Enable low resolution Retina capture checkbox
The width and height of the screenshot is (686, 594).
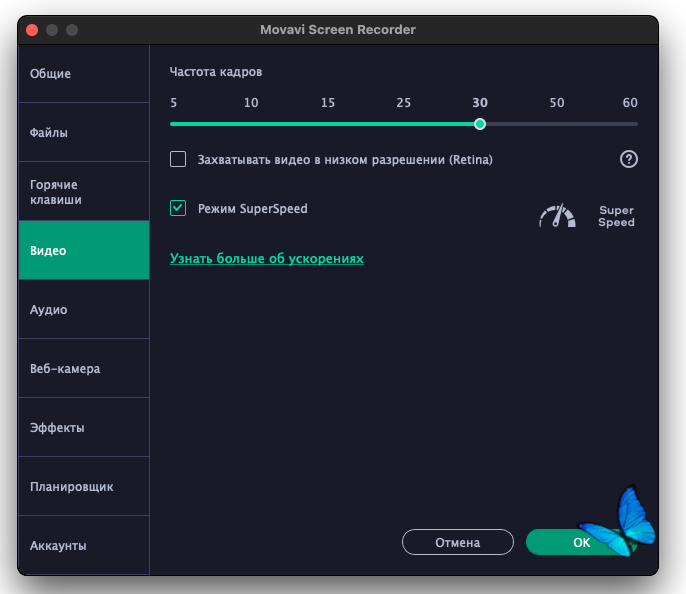[178, 159]
